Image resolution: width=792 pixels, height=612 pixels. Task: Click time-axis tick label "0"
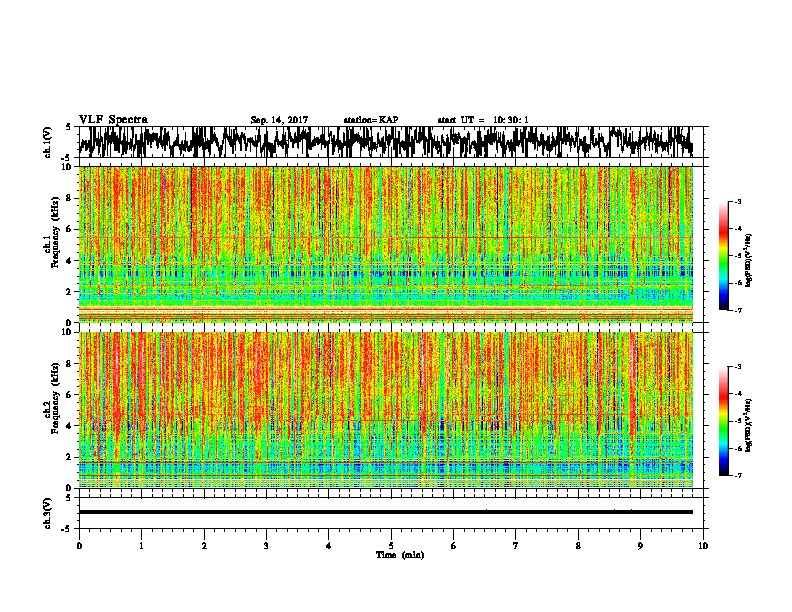79,546
